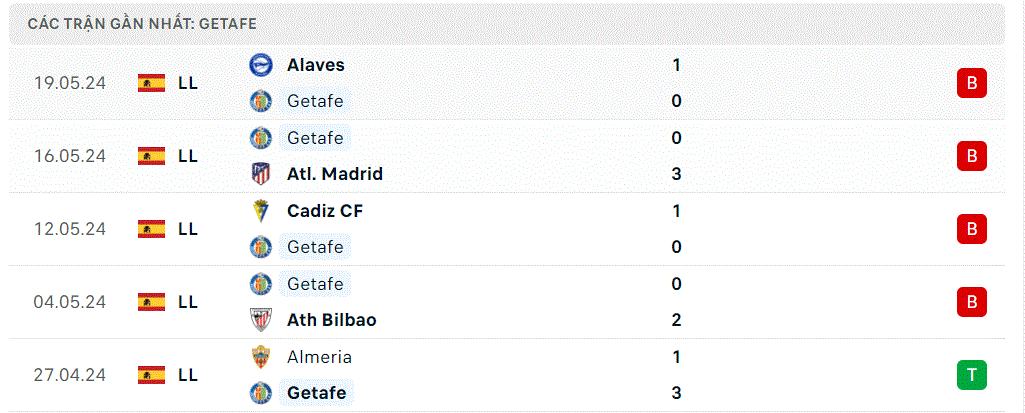The height and width of the screenshot is (413, 1025).
Task: Click the green T result badge for 27.04.24
Action: click(x=971, y=374)
